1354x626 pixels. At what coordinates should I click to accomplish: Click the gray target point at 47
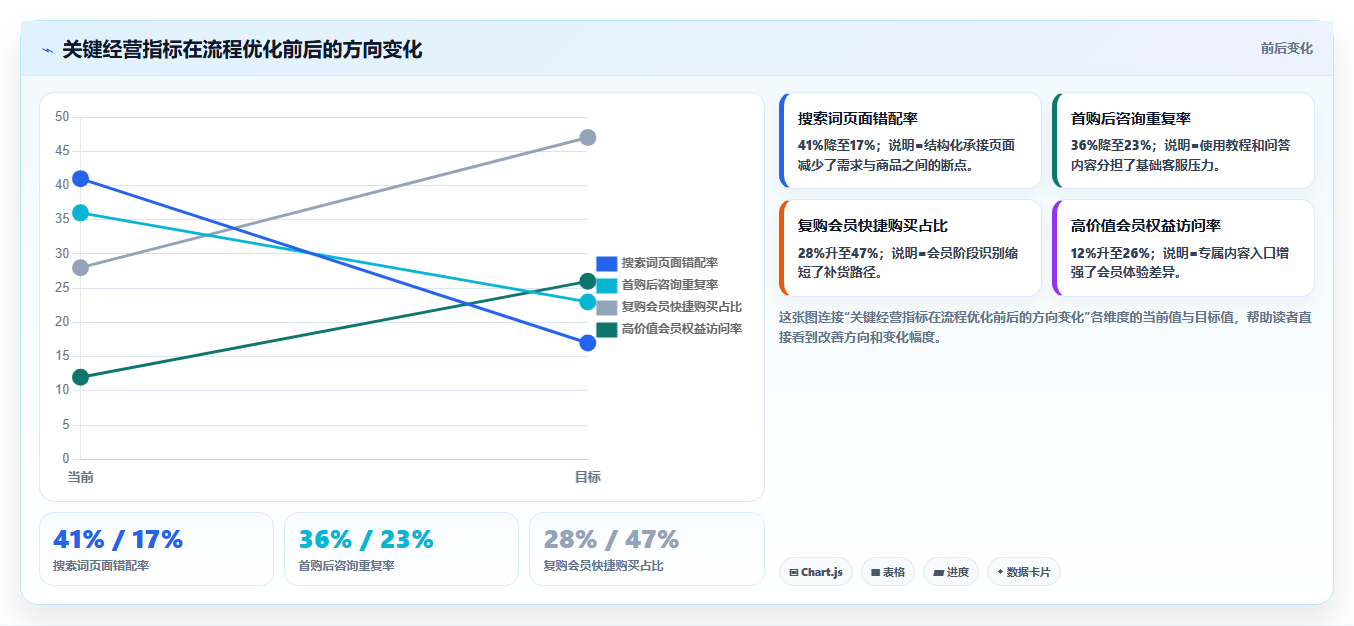[x=588, y=137]
